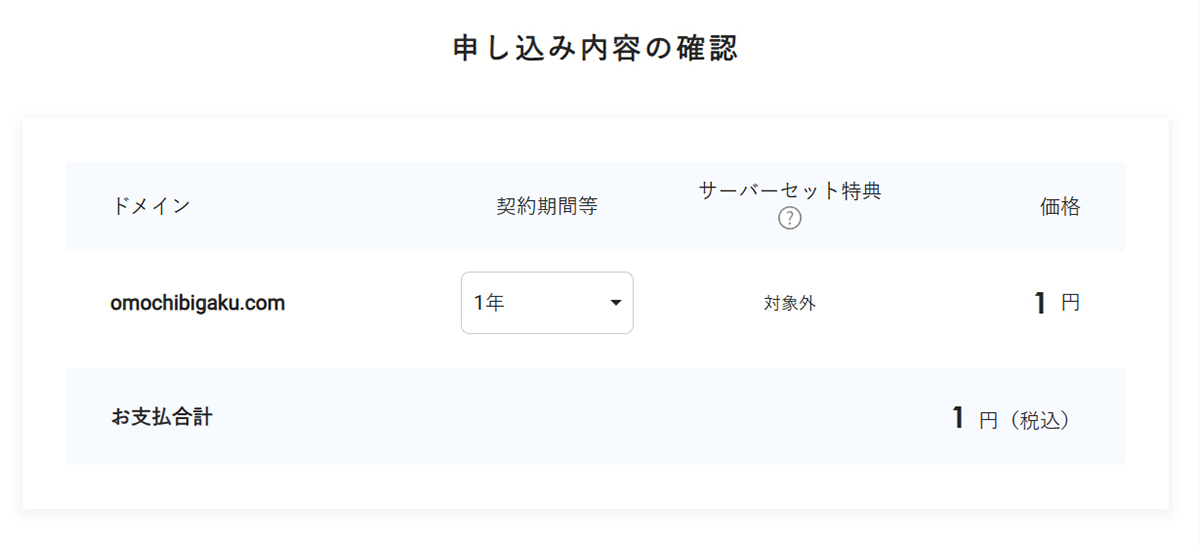Click the ドメイン column header
Screen dimensions: 1200x549
point(151,206)
